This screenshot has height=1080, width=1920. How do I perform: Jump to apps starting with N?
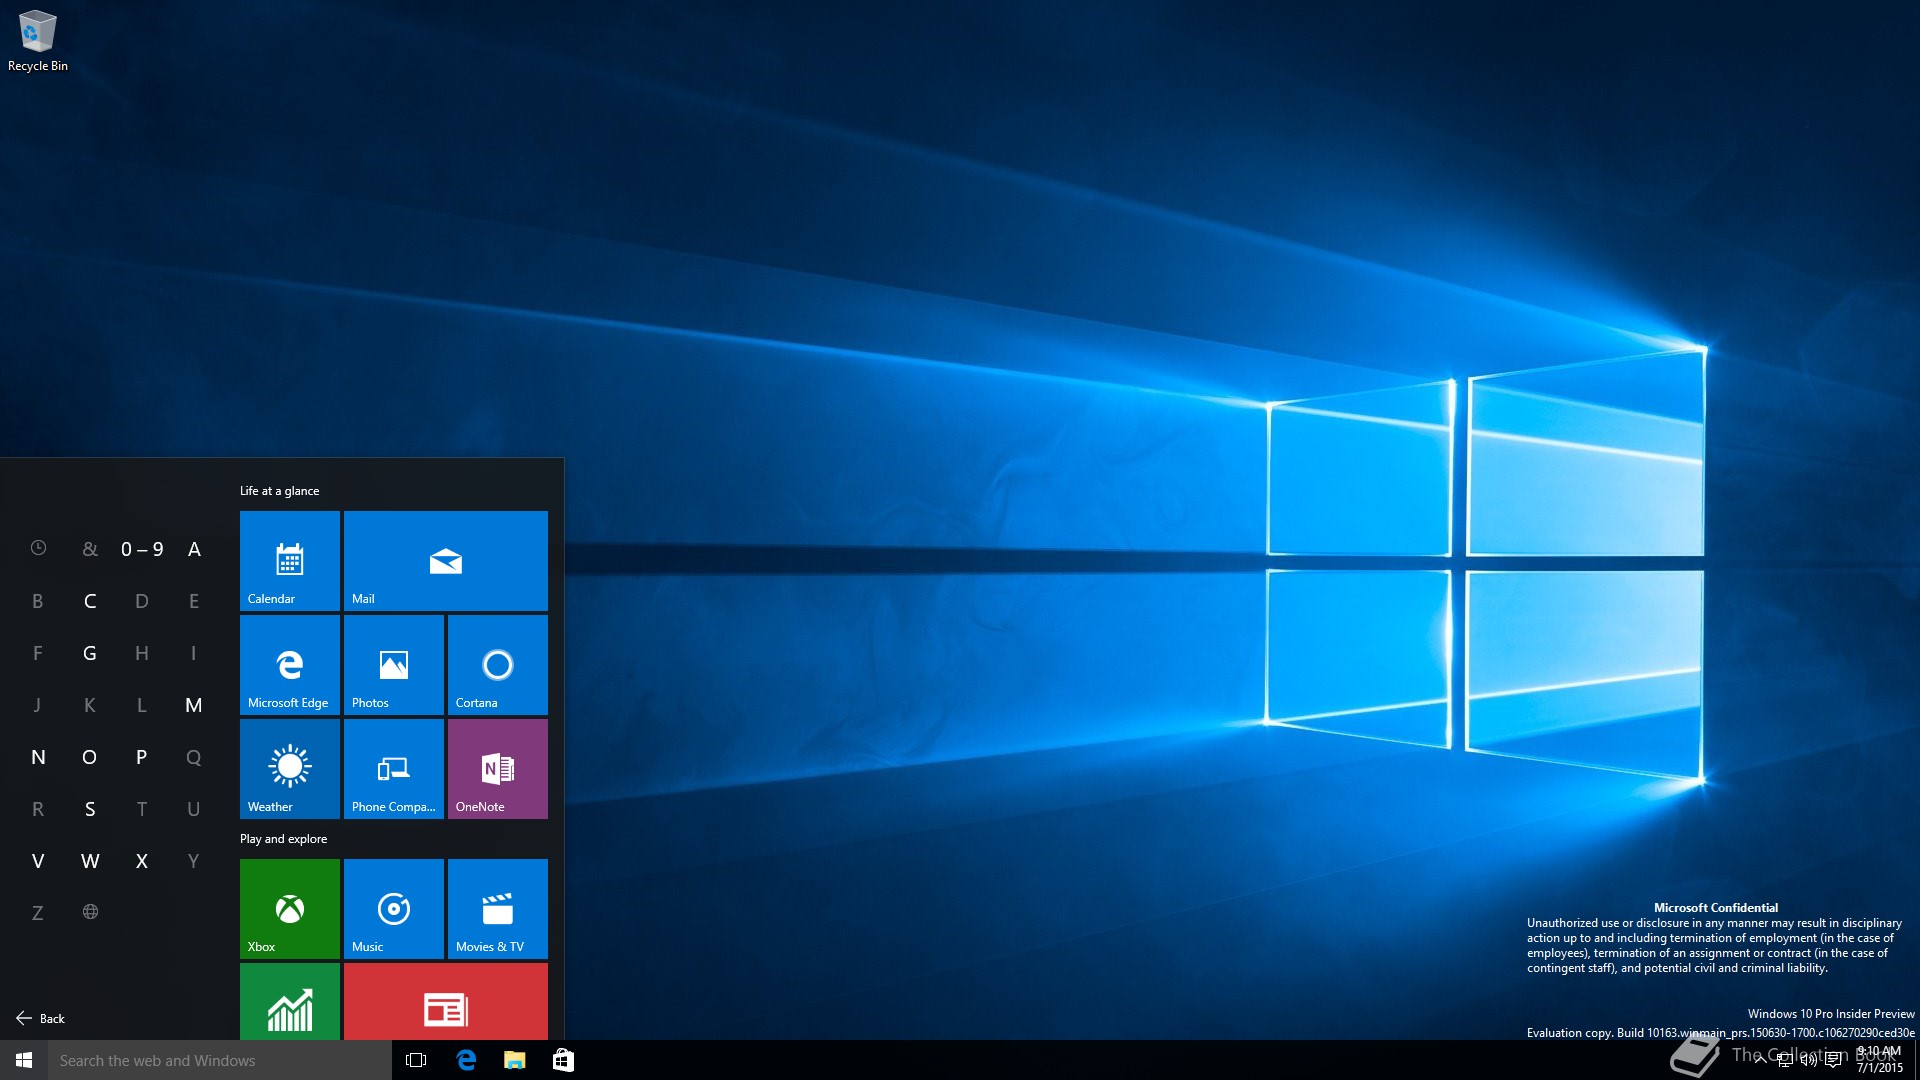[x=38, y=757]
